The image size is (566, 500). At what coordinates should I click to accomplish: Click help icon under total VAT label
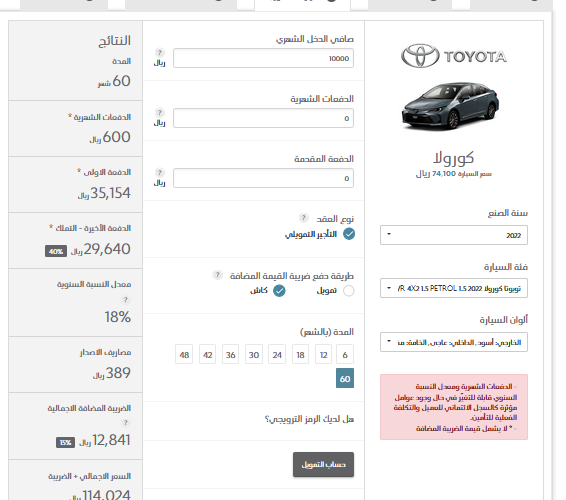[125, 423]
